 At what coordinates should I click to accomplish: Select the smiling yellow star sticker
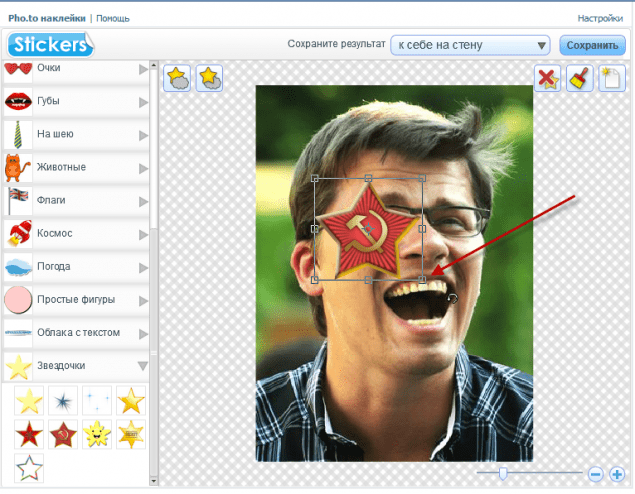pos(97,435)
